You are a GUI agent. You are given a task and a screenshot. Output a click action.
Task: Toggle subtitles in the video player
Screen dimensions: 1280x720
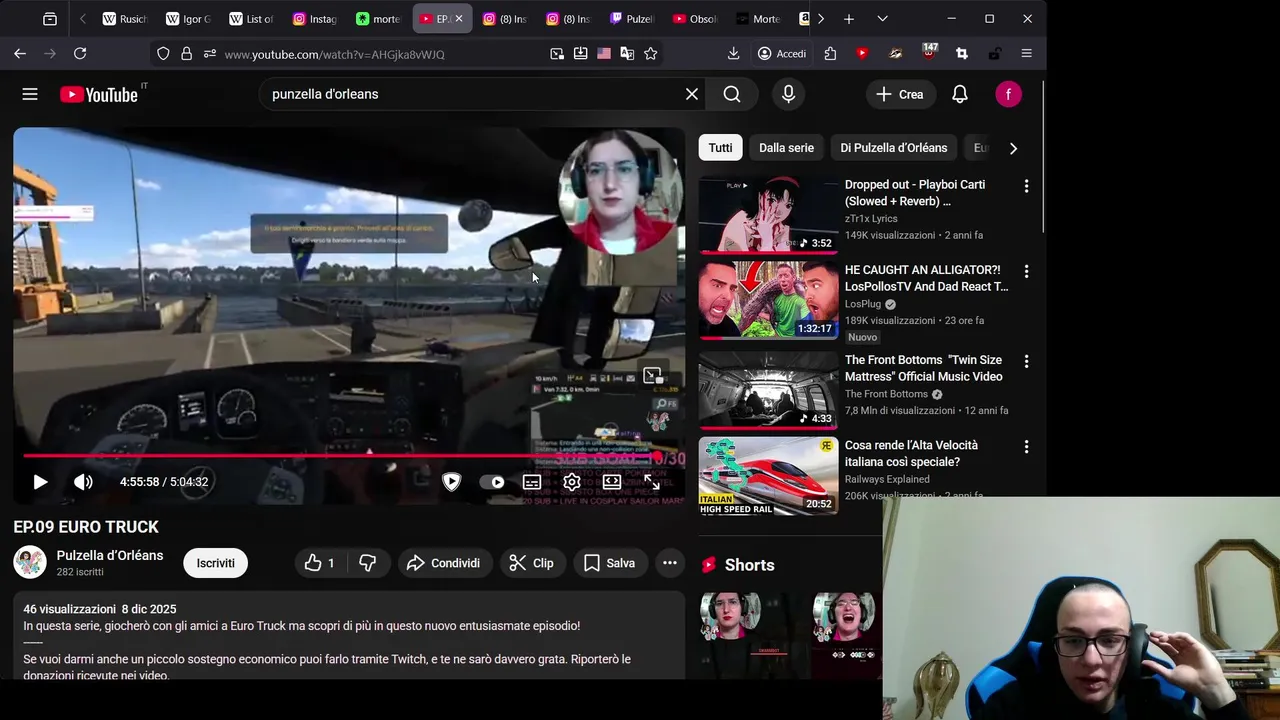coord(532,482)
